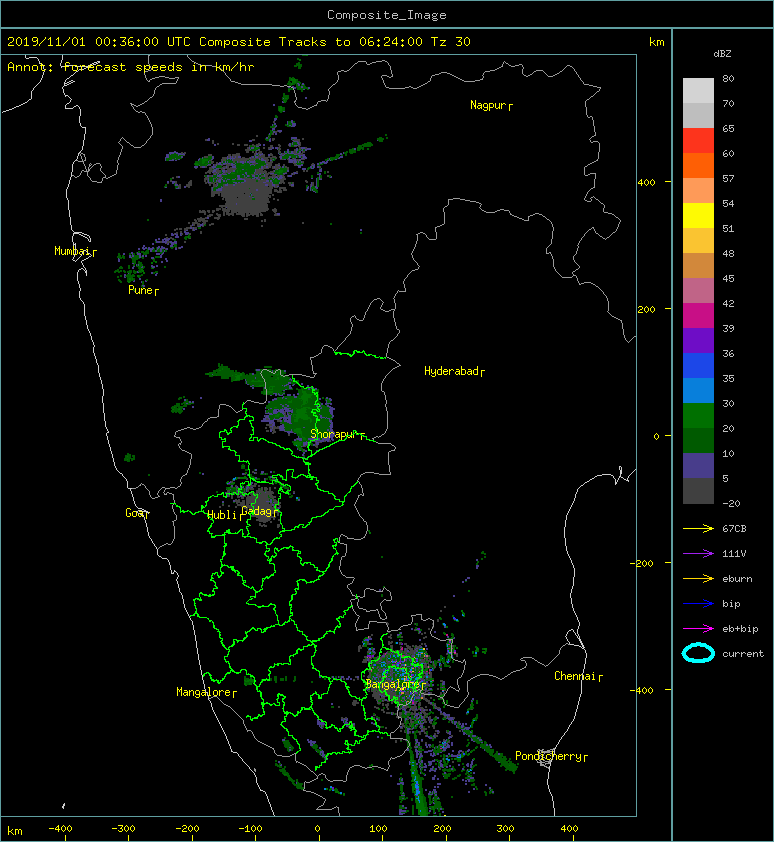774x842 pixels.
Task: Click the magenta 42 dBZ swatch
Action: (698, 315)
